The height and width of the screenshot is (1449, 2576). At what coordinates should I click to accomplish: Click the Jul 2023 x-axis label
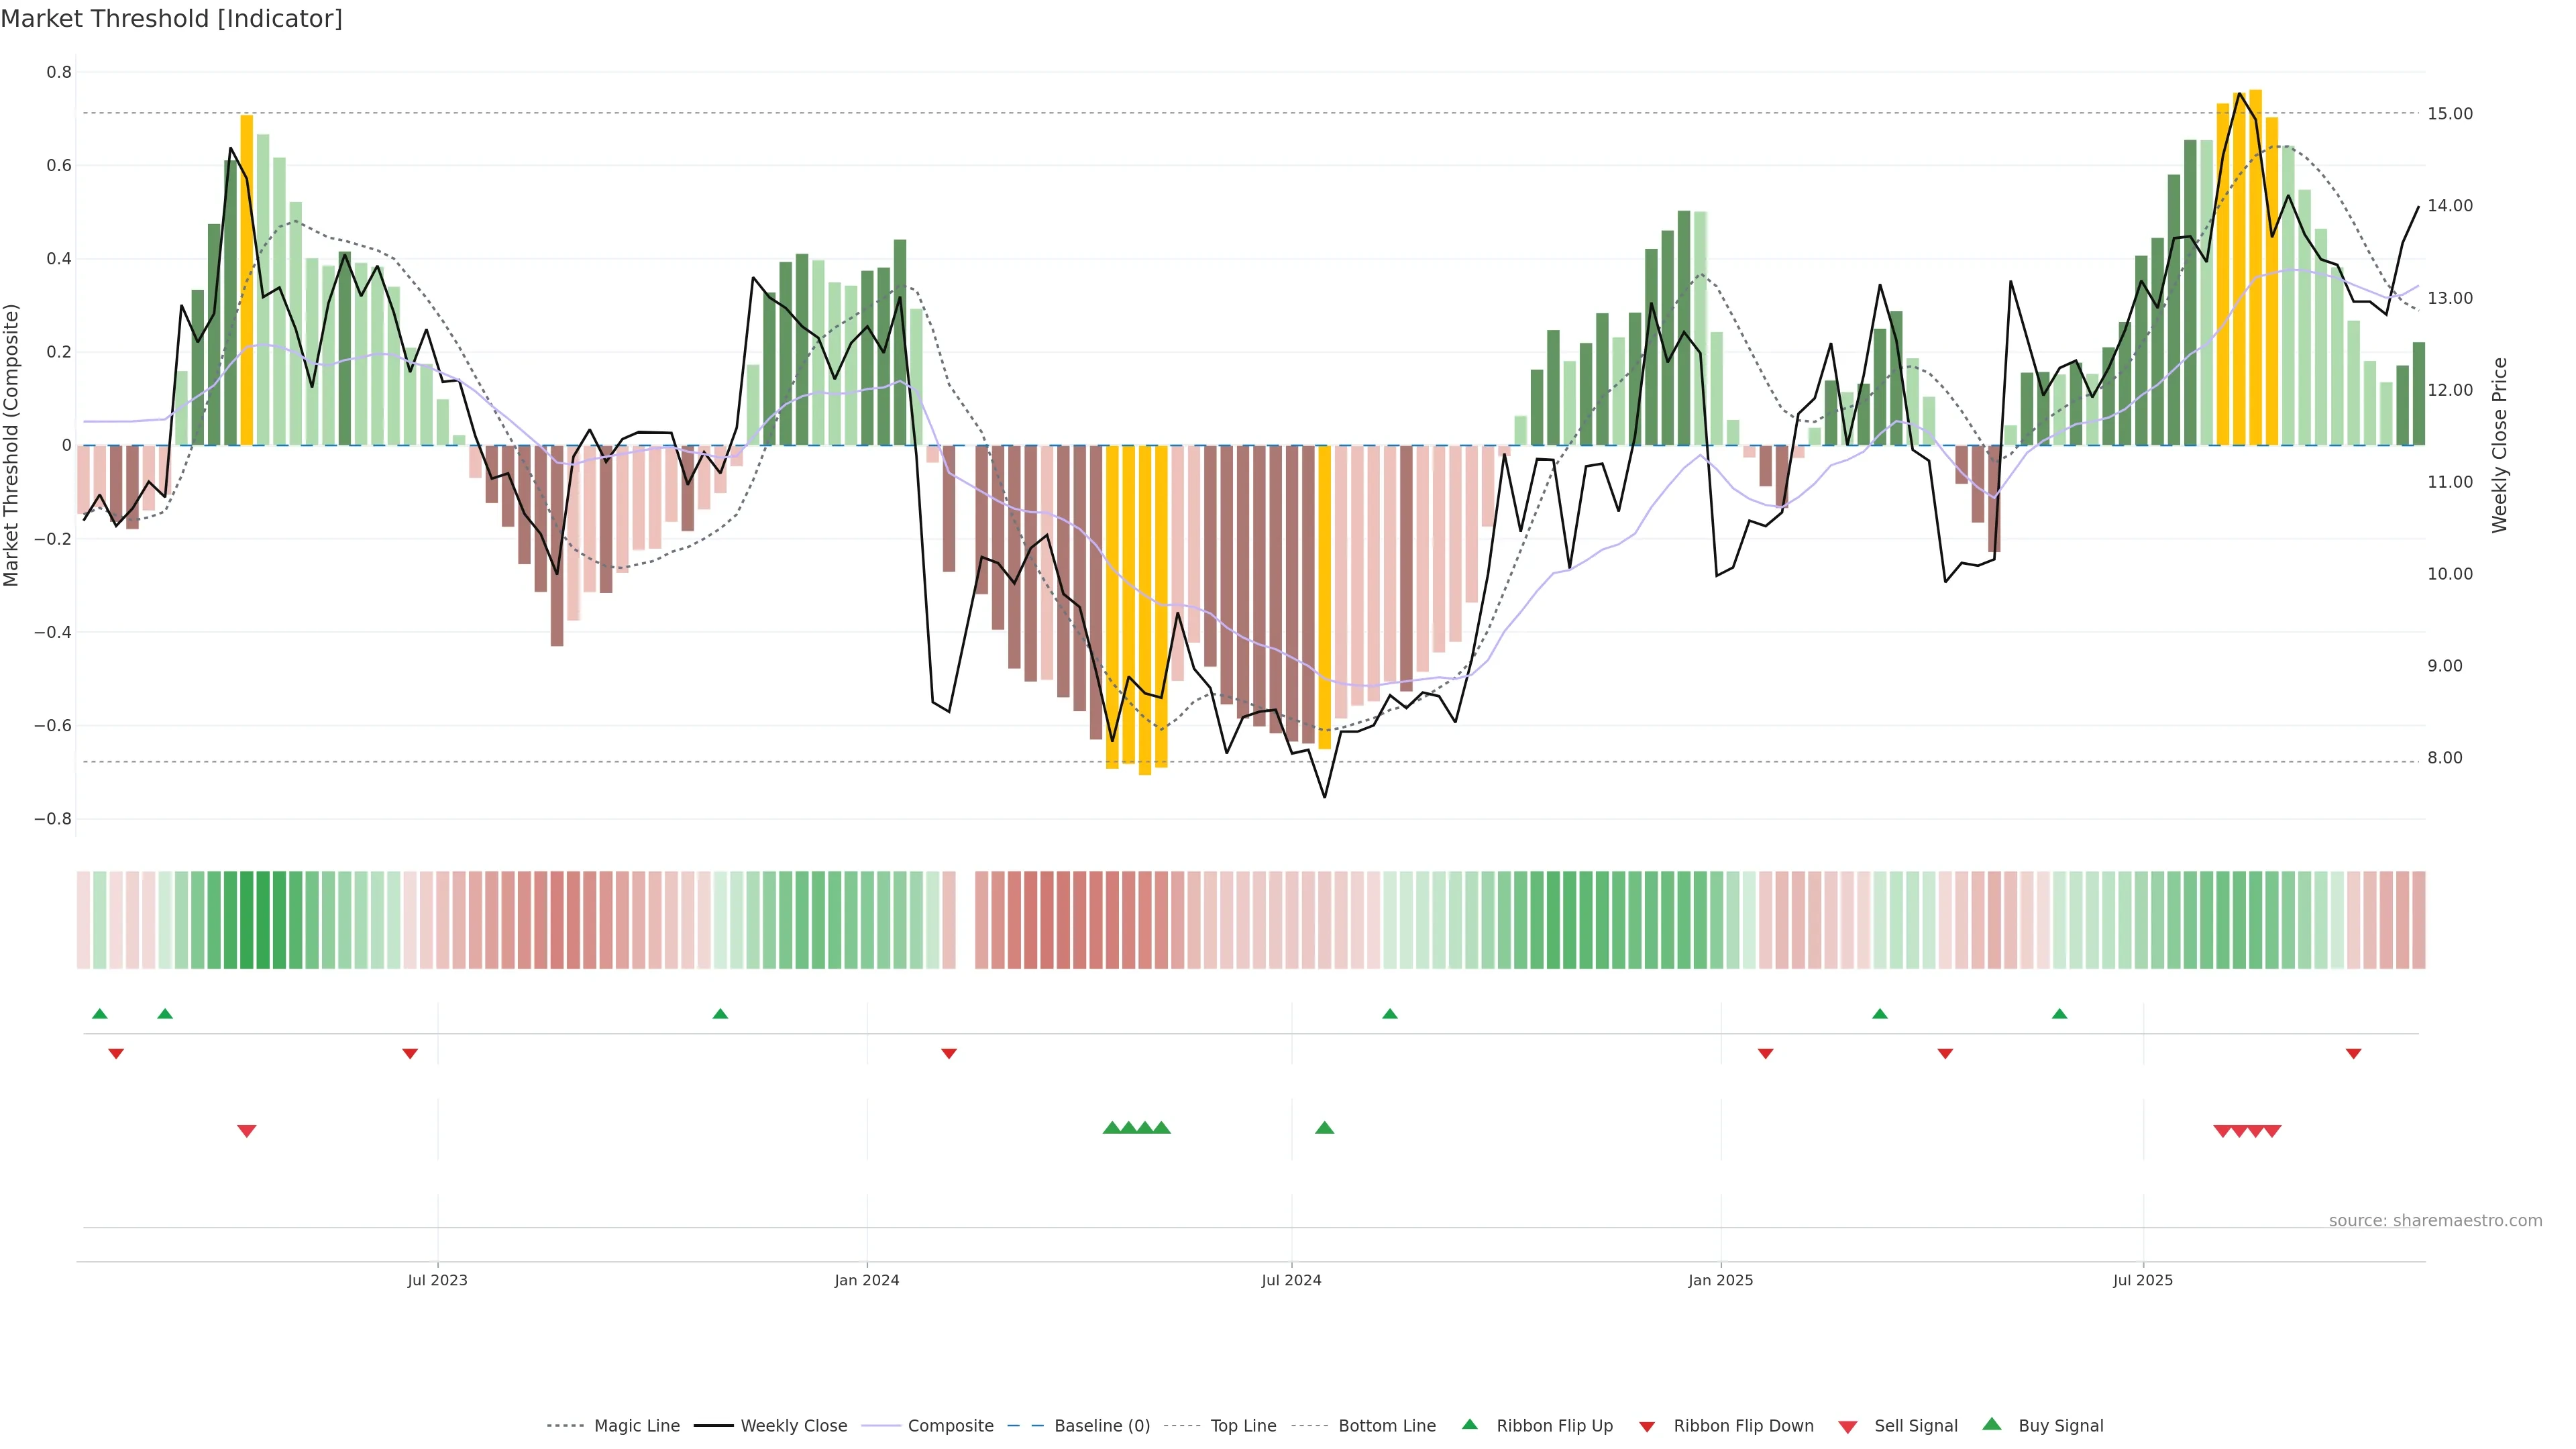pos(437,1280)
